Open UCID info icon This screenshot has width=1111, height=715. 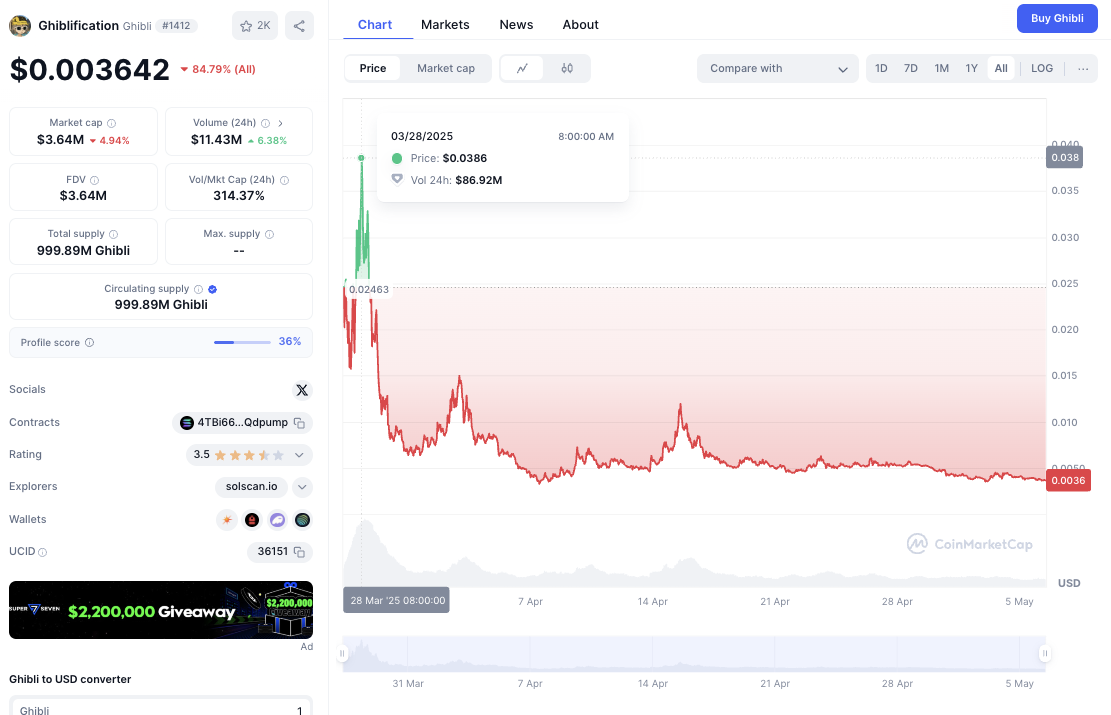pyautogui.click(x=43, y=552)
